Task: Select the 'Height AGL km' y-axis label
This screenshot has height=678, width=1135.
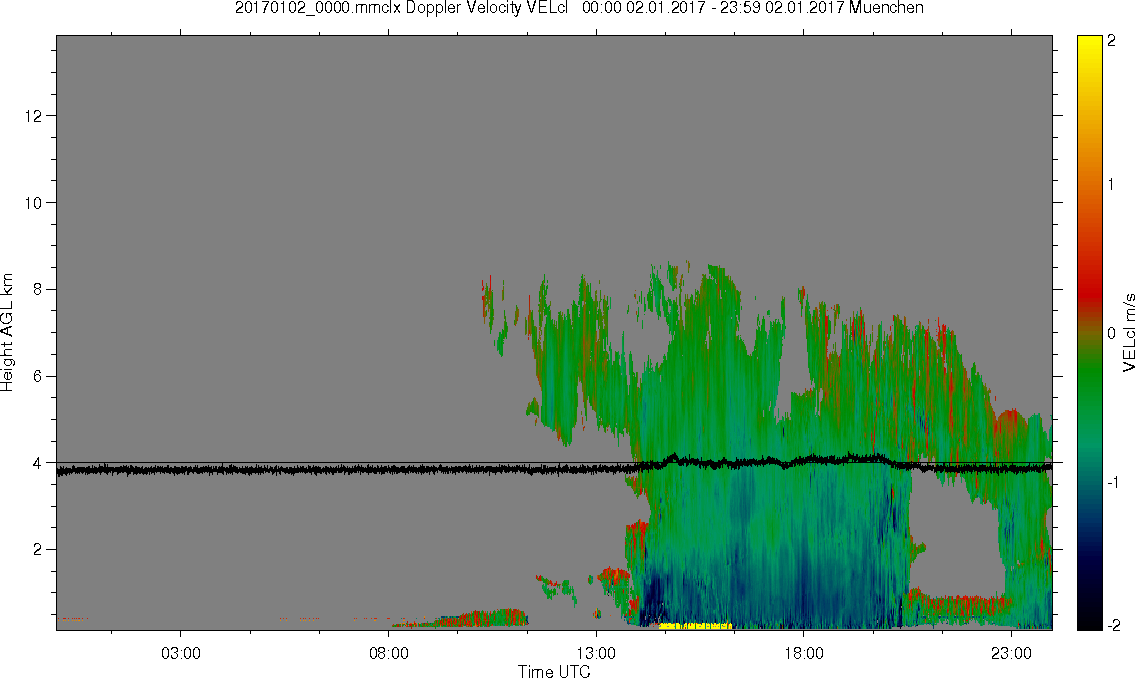Action: (x=7, y=333)
